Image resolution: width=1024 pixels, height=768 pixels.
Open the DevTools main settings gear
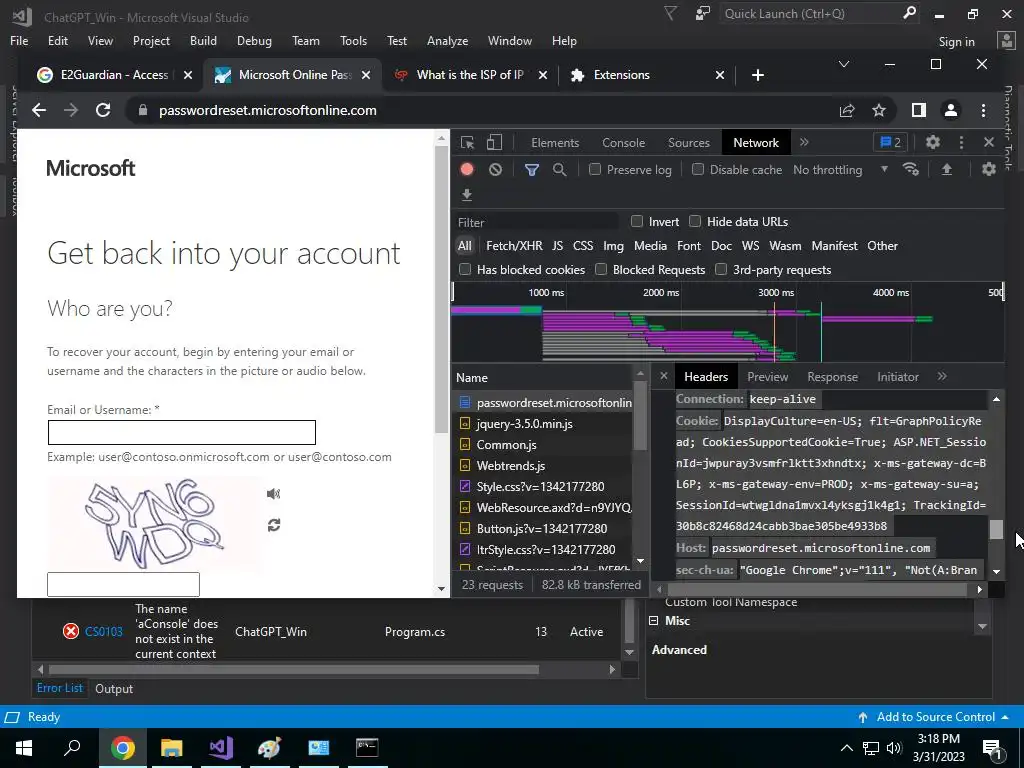pyautogui.click(x=933, y=142)
